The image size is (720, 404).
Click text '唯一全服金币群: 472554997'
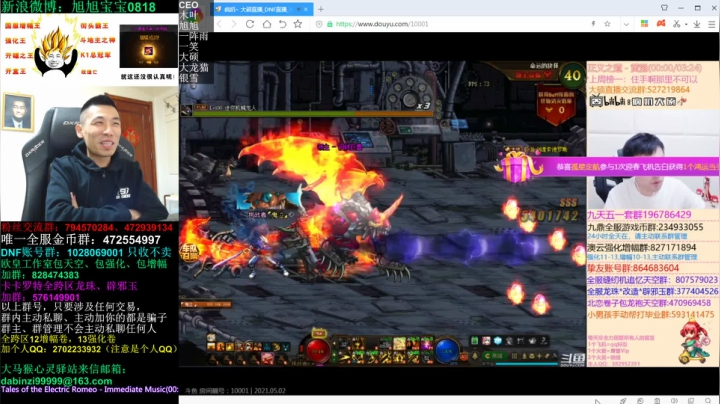click(81, 240)
